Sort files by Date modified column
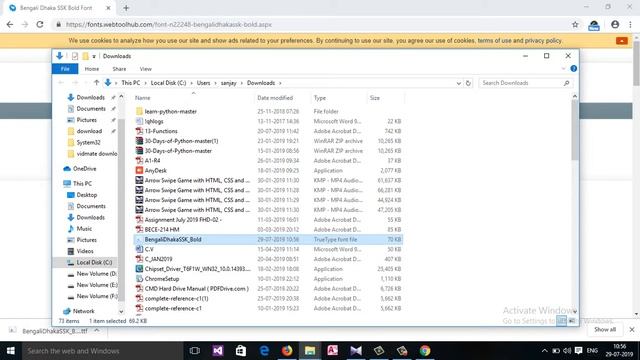 click(x=275, y=98)
